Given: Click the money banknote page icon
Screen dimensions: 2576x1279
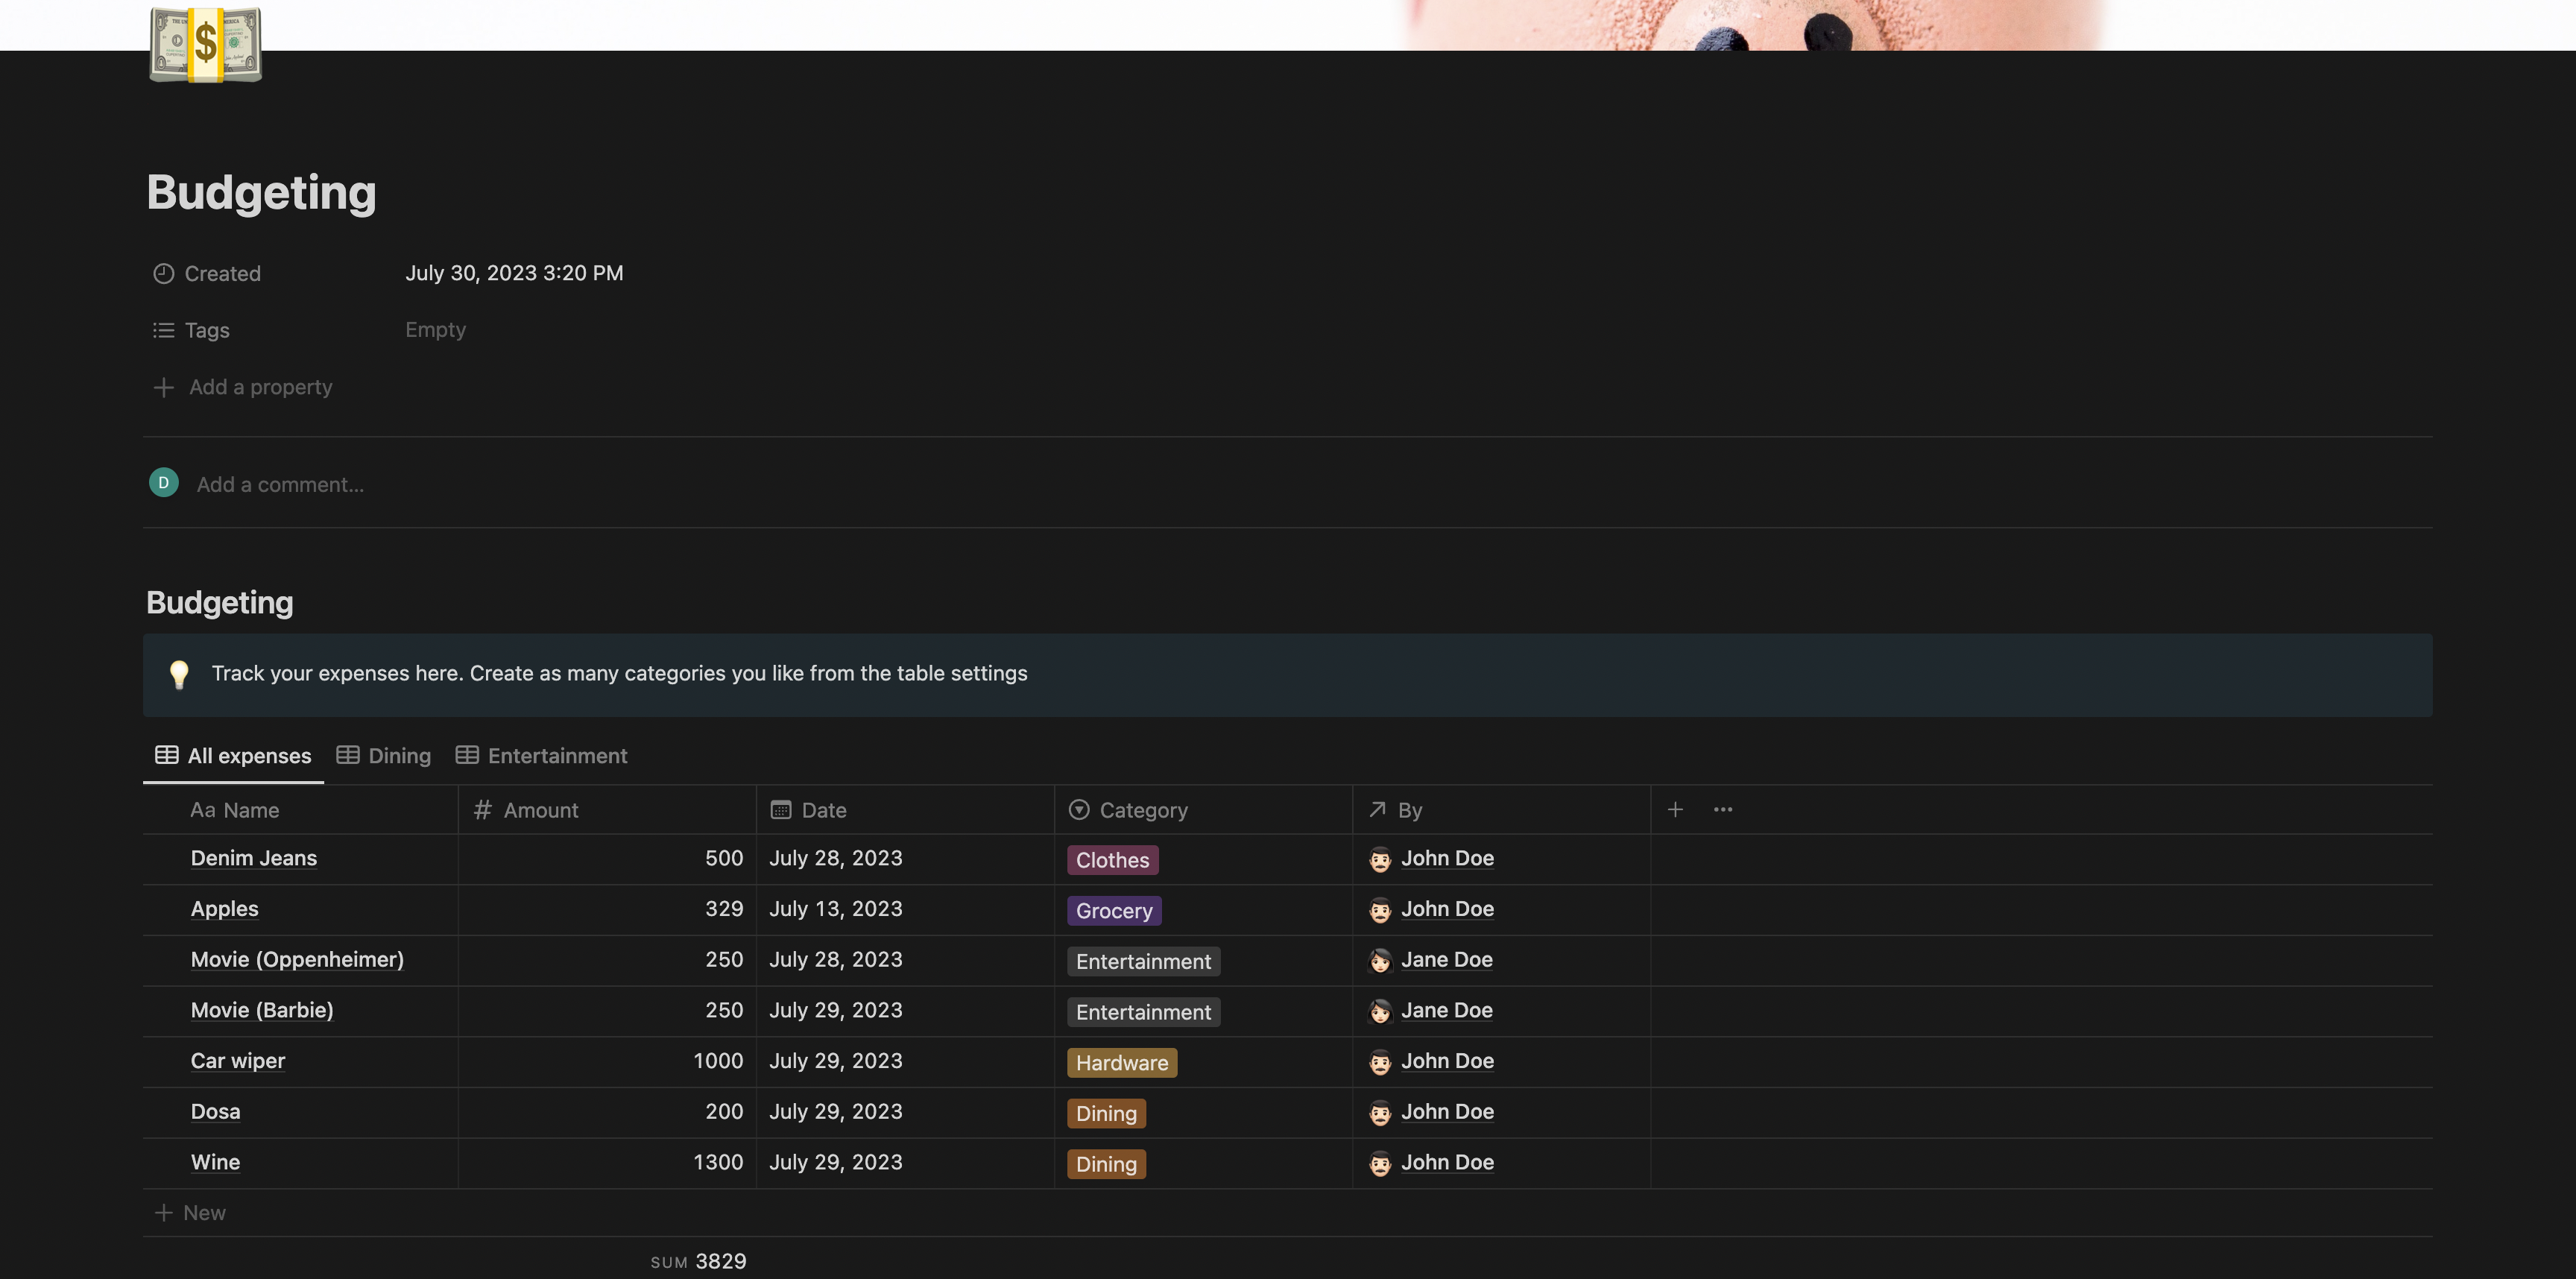Looking at the screenshot, I should 205,45.
